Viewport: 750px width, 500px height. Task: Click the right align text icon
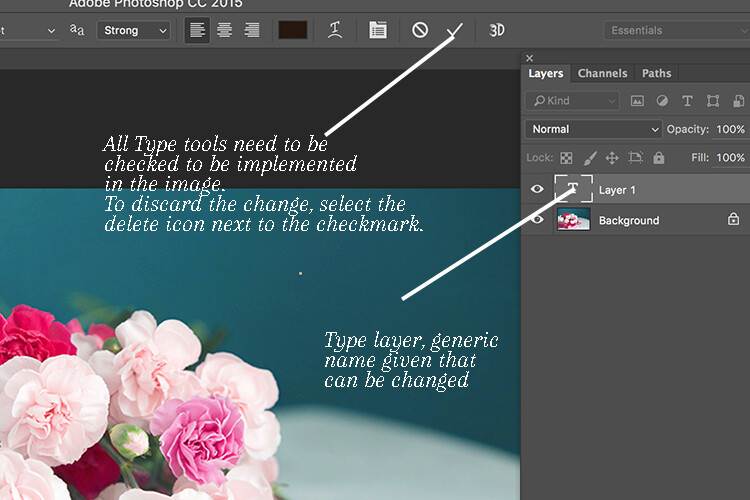tap(252, 30)
